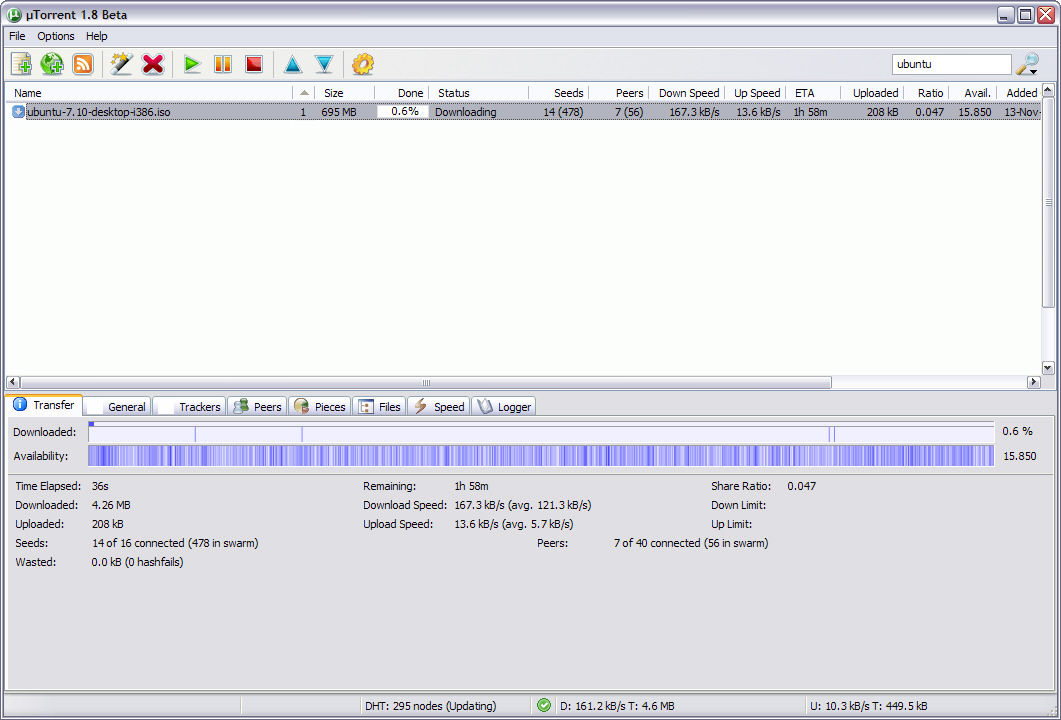Click vertical scrollbar up arrow

[x=1048, y=90]
